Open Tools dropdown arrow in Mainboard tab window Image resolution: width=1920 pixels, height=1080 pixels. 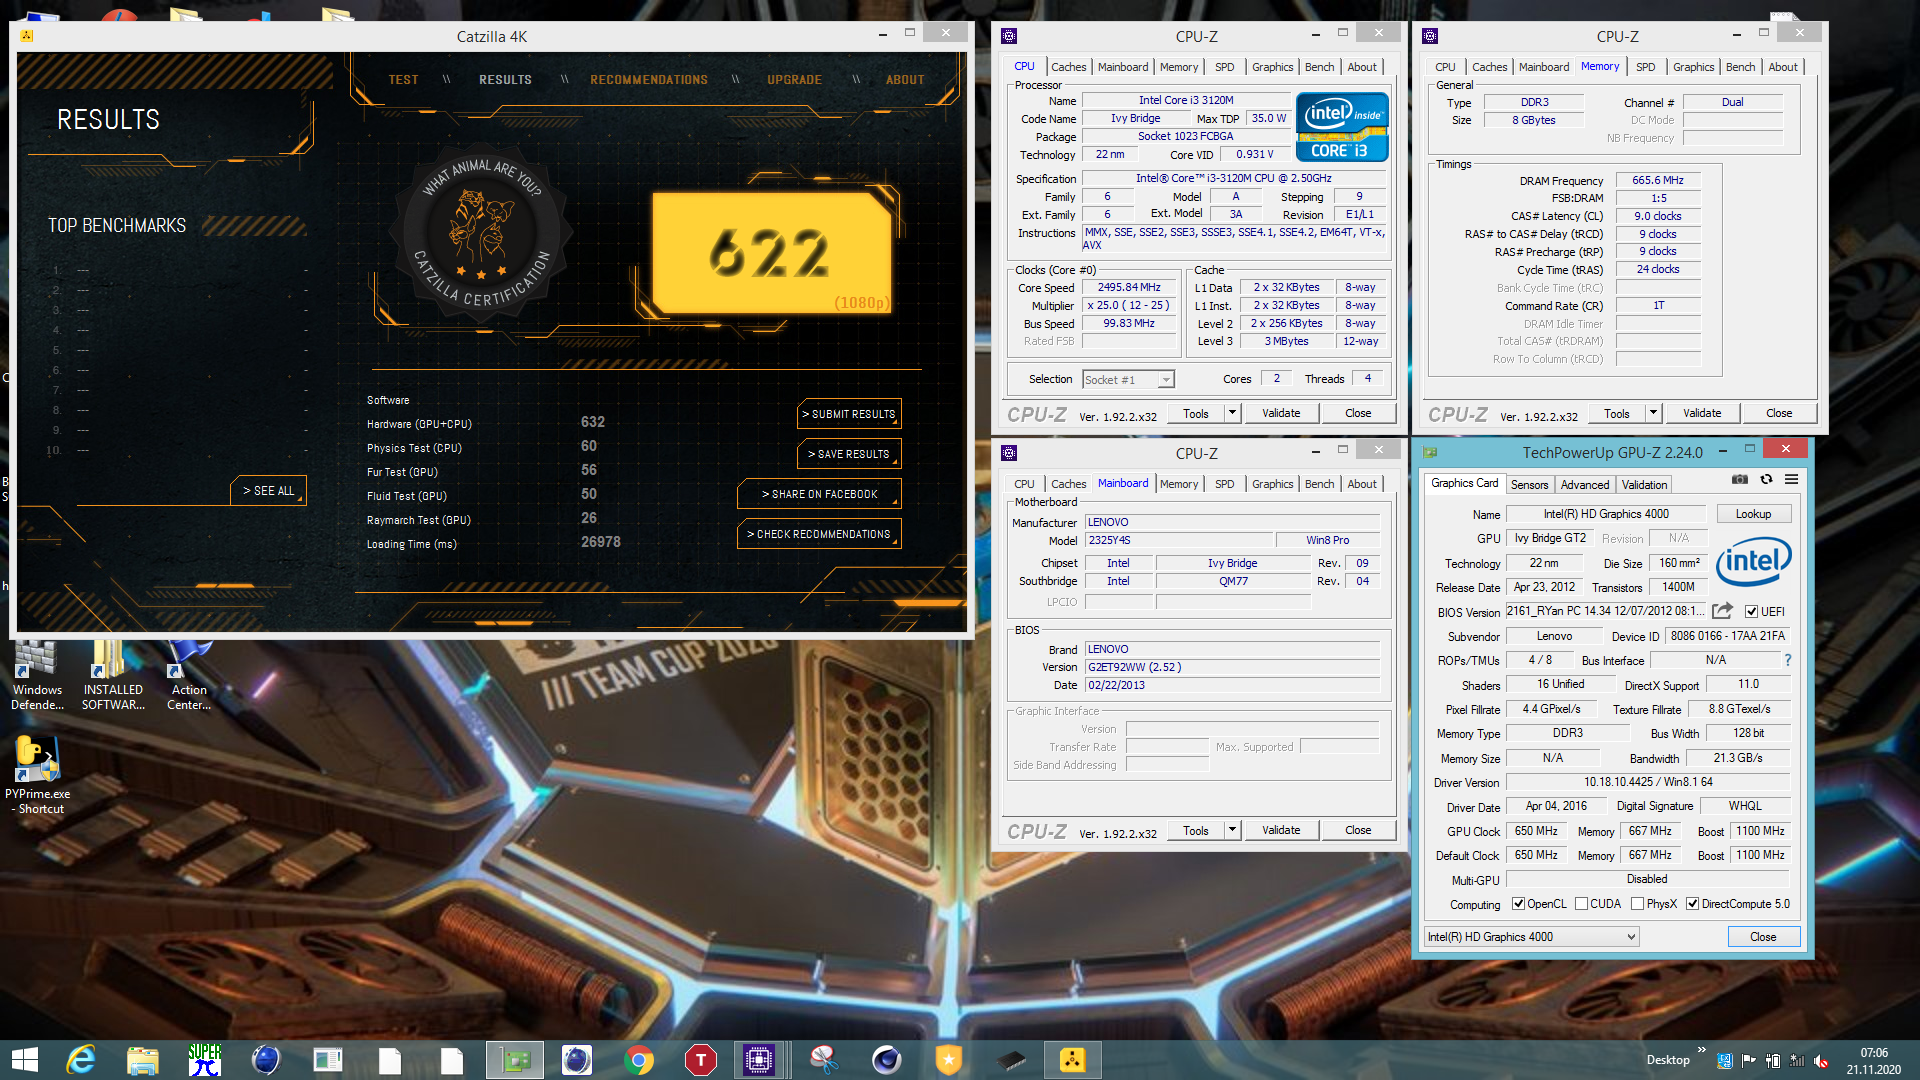pos(1232,830)
